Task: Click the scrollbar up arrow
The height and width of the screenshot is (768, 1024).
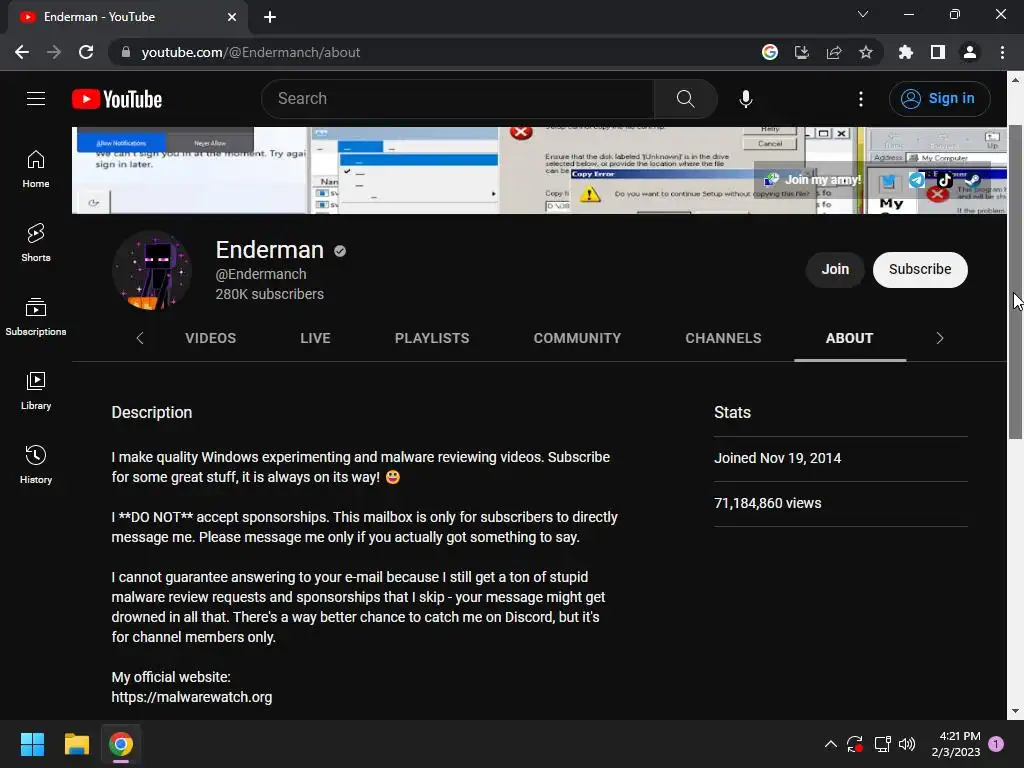Action: (x=1015, y=80)
